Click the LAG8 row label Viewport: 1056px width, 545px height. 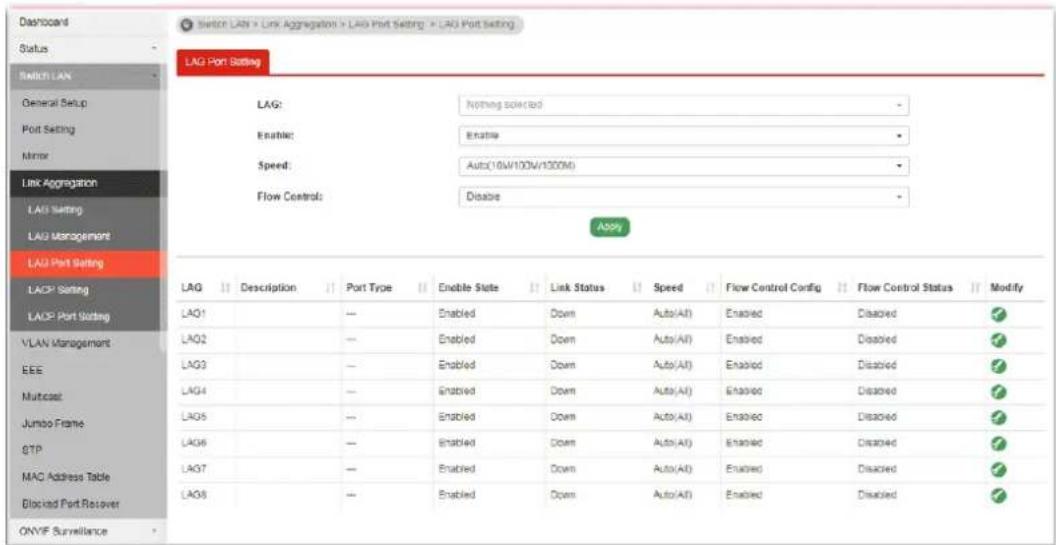(192, 495)
